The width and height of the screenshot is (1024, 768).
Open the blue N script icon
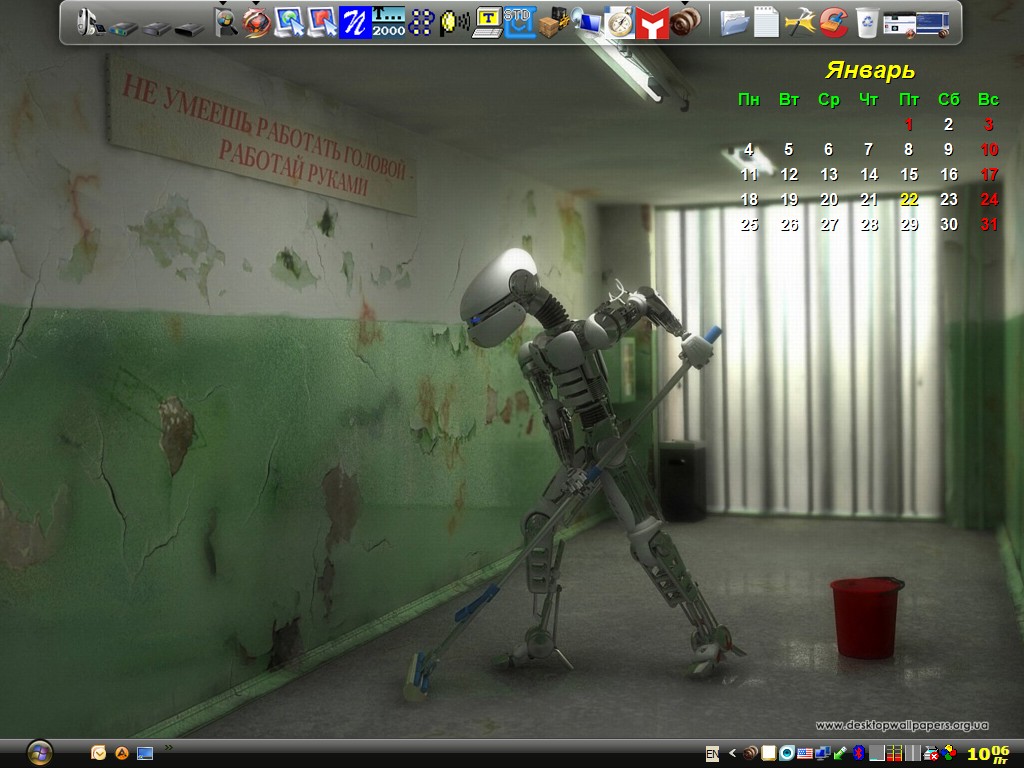354,22
